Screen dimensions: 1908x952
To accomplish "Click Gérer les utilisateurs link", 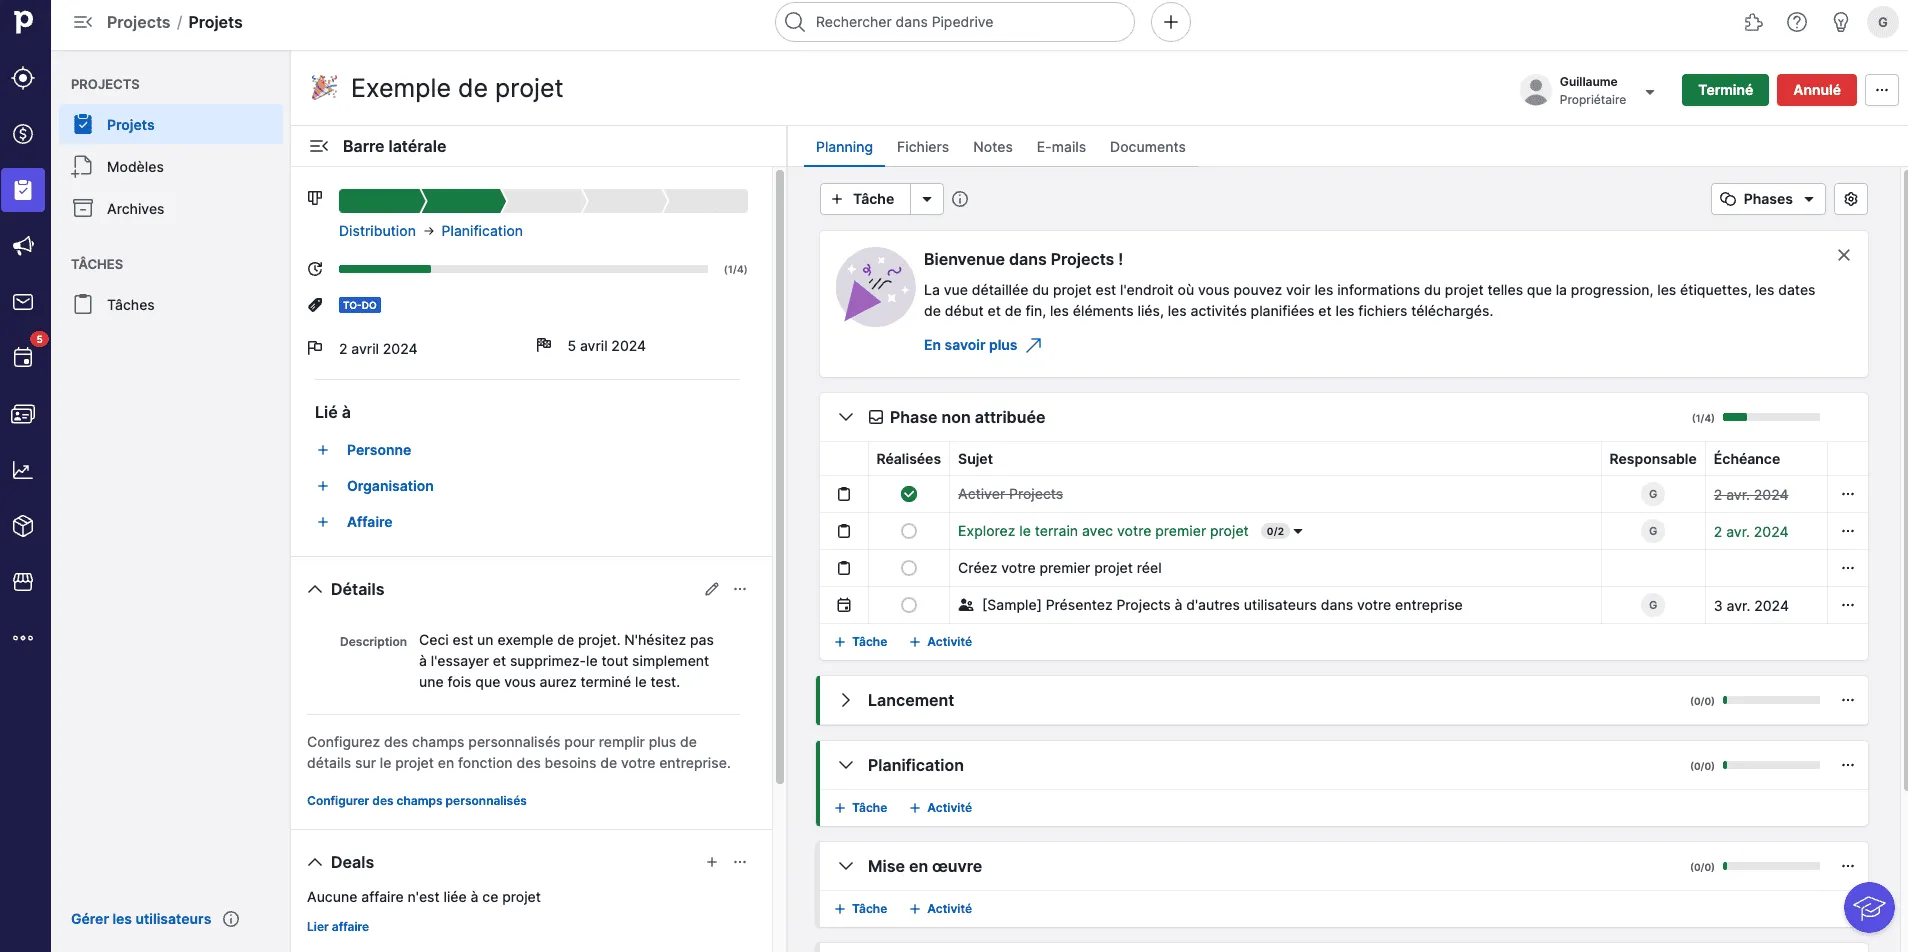I will point(141,919).
